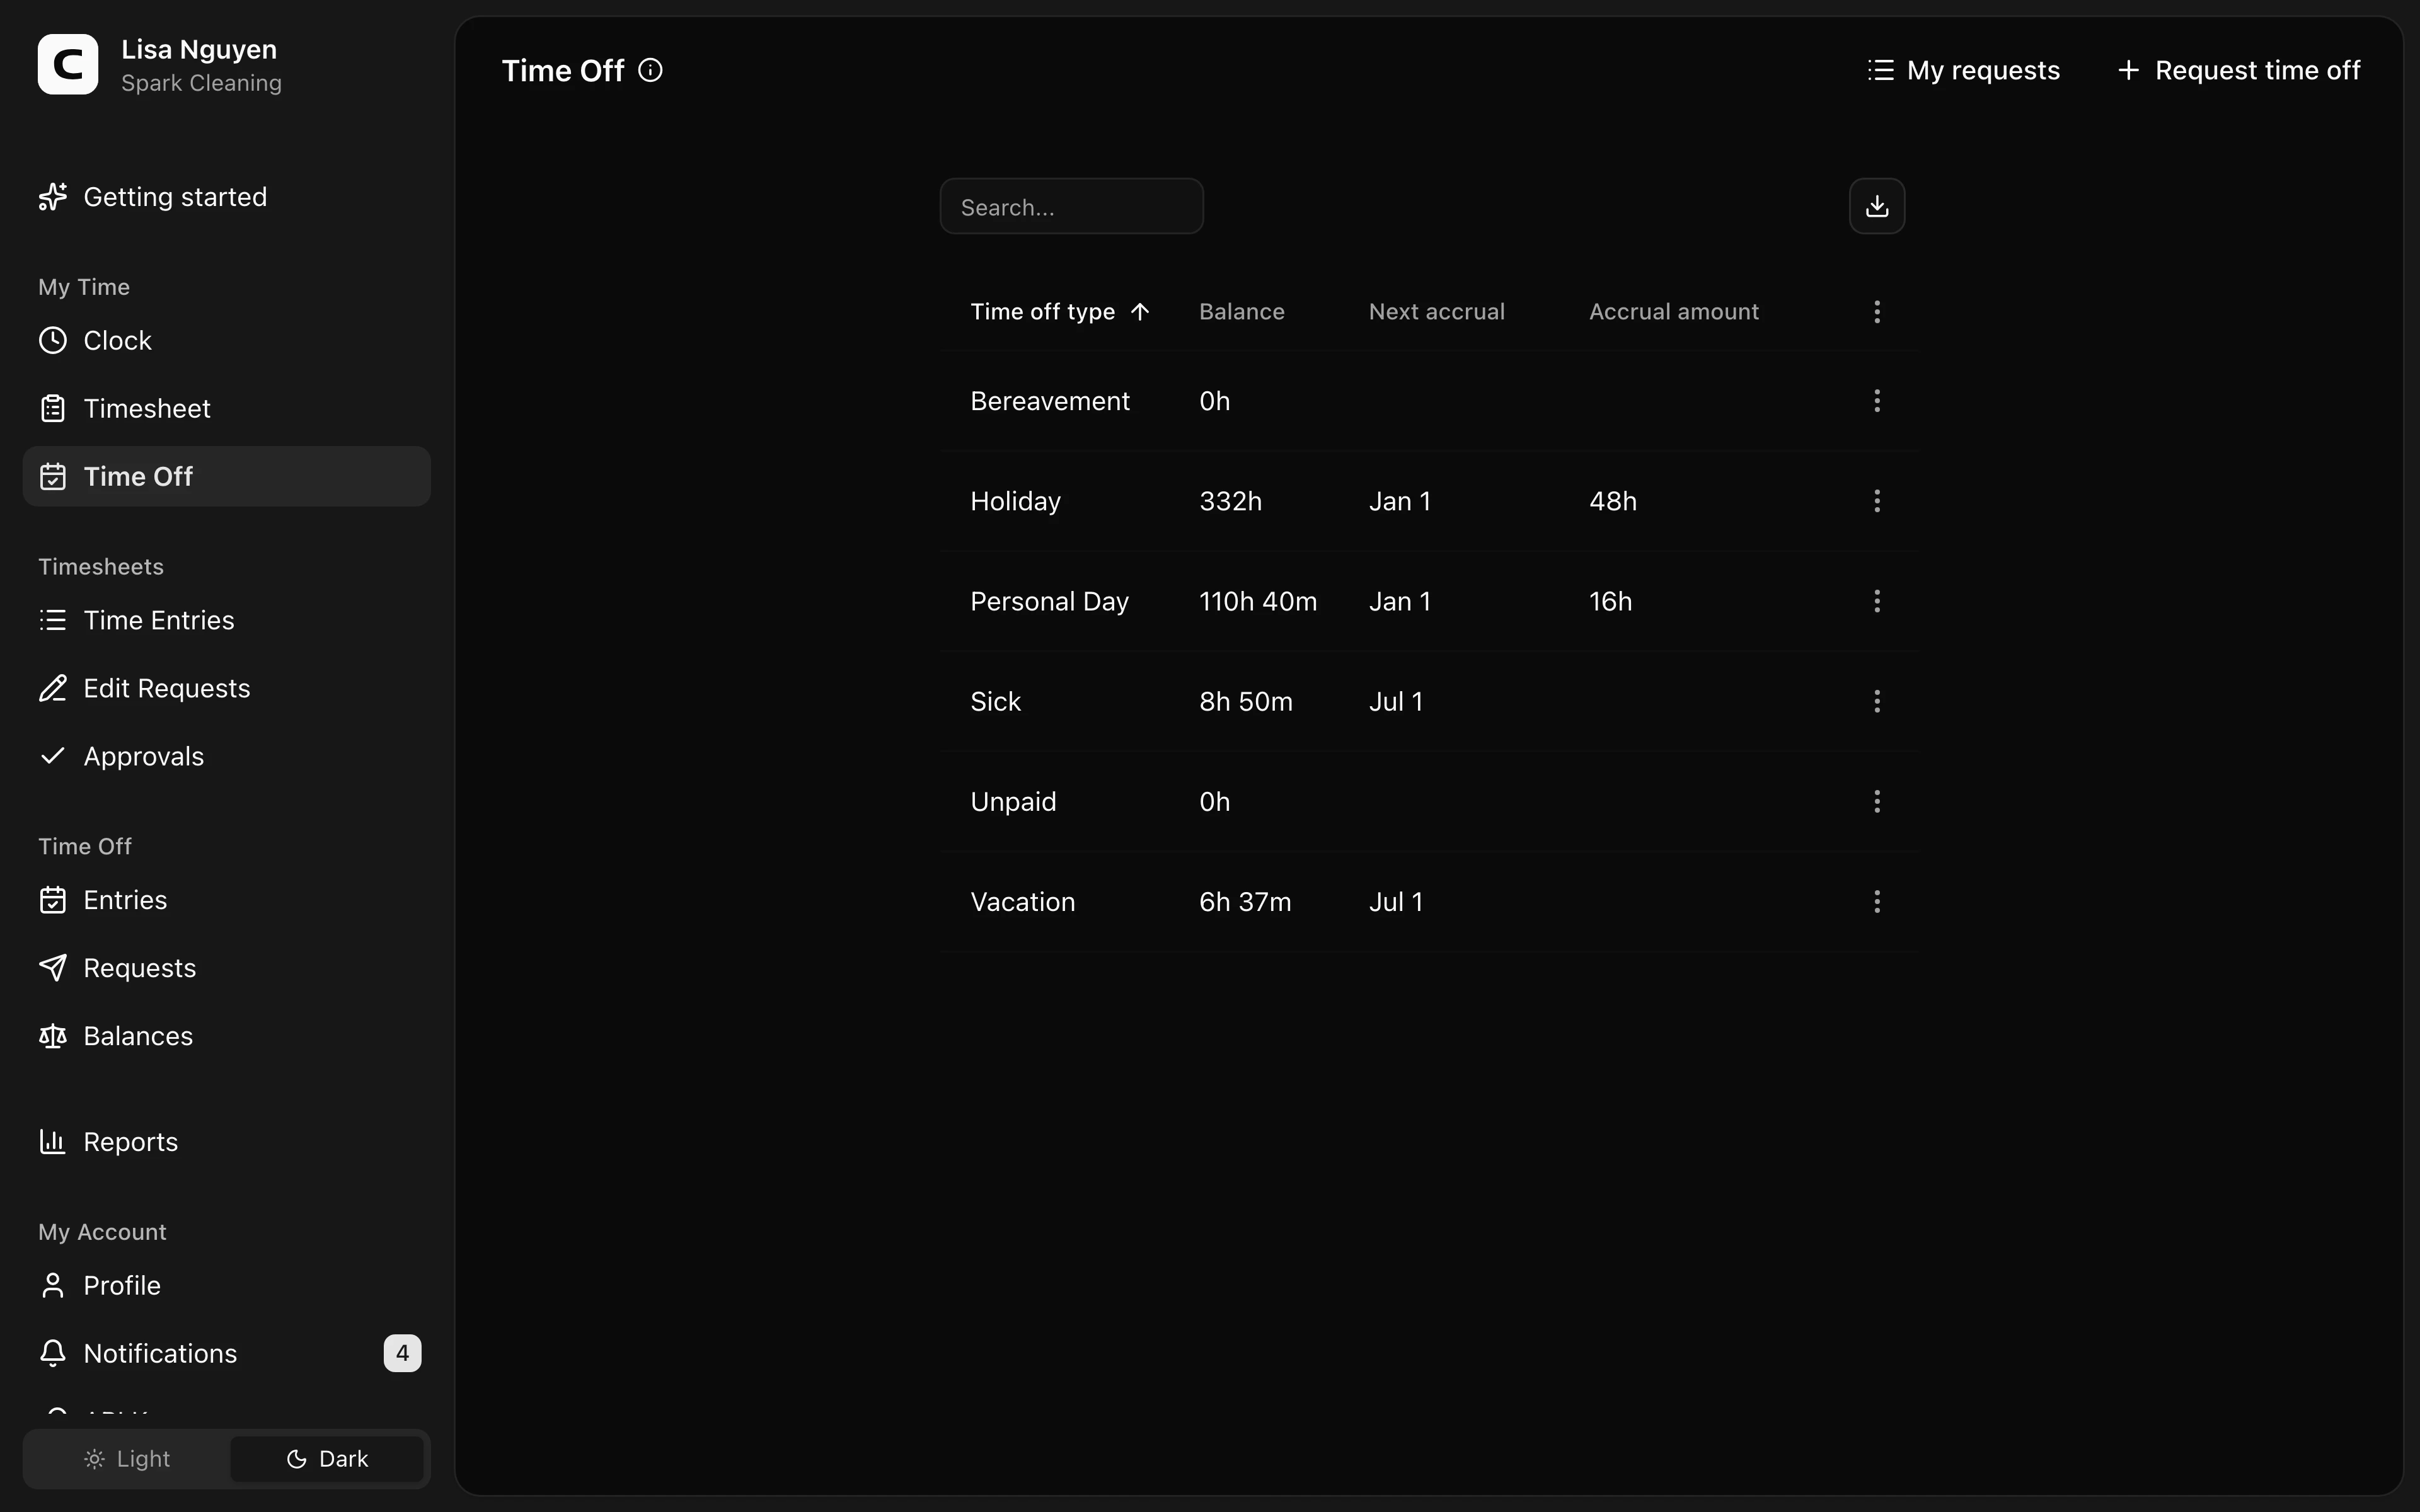Select the Holiday type cell
The width and height of the screenshot is (2420, 1512).
click(1015, 501)
